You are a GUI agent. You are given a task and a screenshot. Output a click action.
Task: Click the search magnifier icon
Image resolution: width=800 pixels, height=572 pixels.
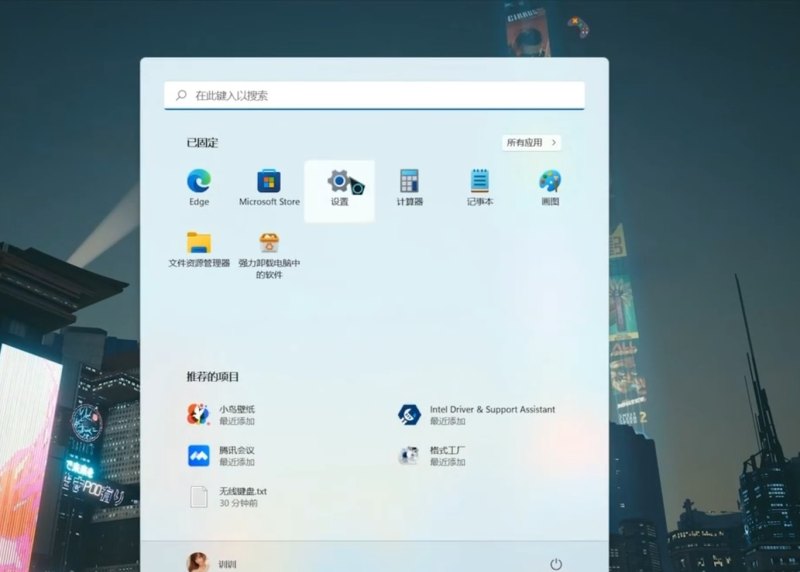(181, 95)
